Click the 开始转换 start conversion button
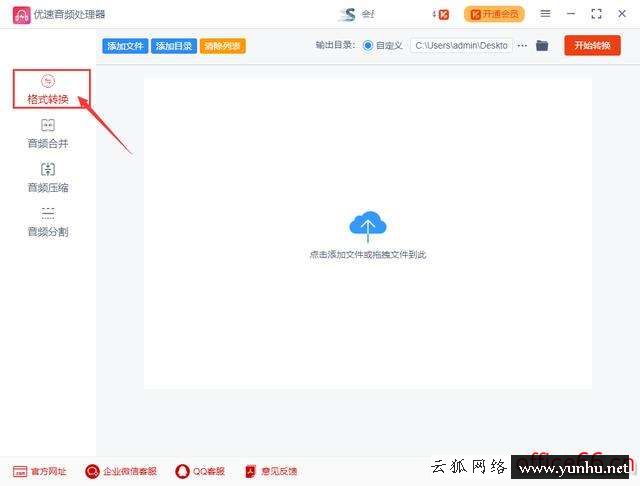This screenshot has width=640, height=486. 592,45
